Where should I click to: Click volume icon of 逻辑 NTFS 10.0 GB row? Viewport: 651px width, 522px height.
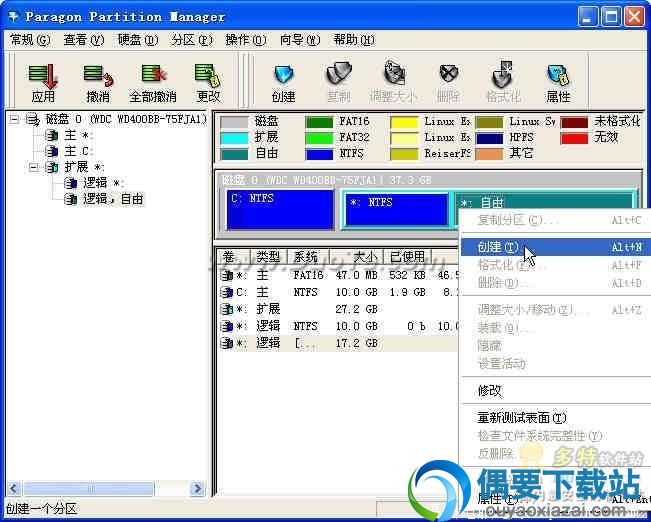227,326
